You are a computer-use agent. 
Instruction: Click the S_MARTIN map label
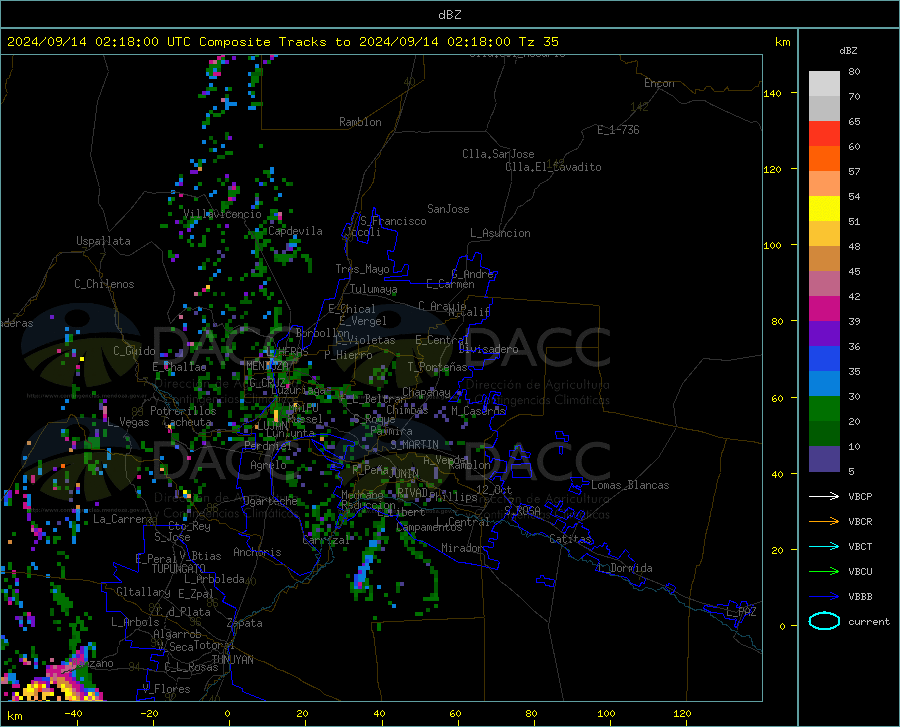(x=414, y=445)
